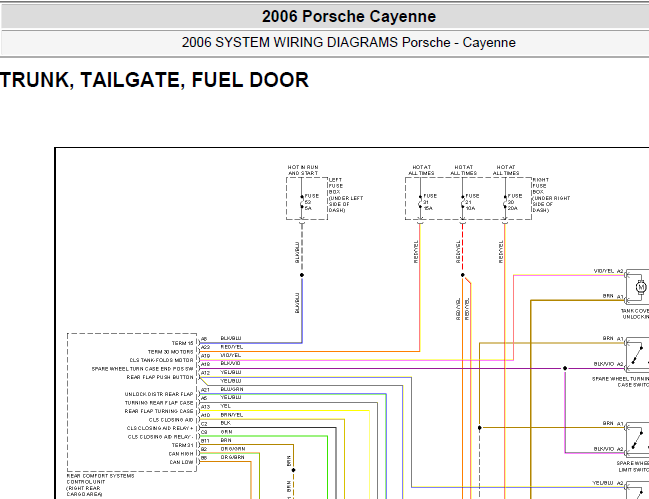Select the Trunk, Tailgate, Fuel Door heading
This screenshot has height=499, width=649.
[154, 80]
